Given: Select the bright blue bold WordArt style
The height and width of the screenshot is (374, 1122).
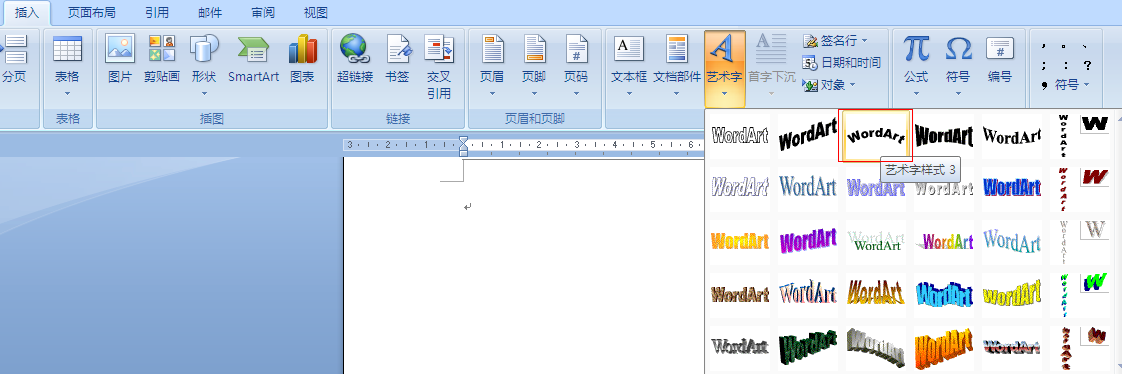Looking at the screenshot, I should (x=1011, y=188).
